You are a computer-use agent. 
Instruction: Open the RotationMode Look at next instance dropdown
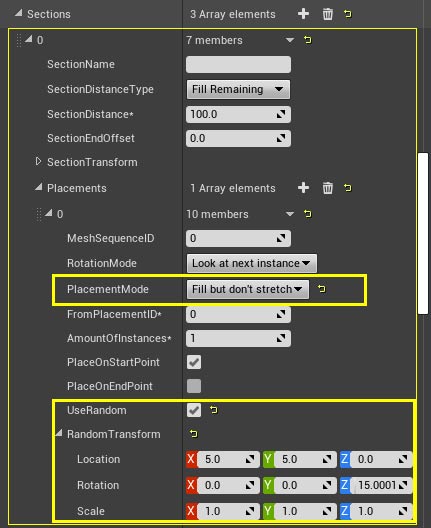pyautogui.click(x=252, y=263)
